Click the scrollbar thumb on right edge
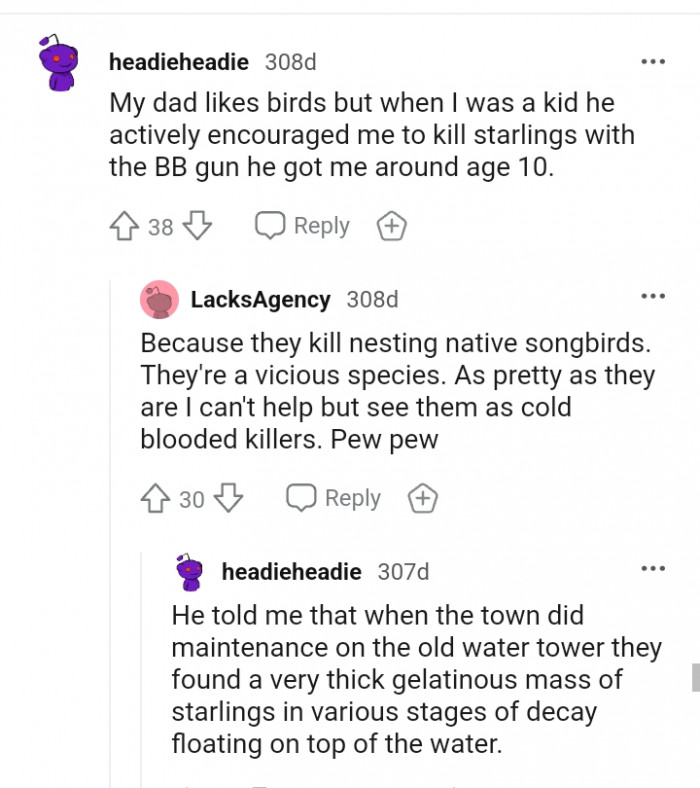Image resolution: width=700 pixels, height=788 pixels. [695, 677]
